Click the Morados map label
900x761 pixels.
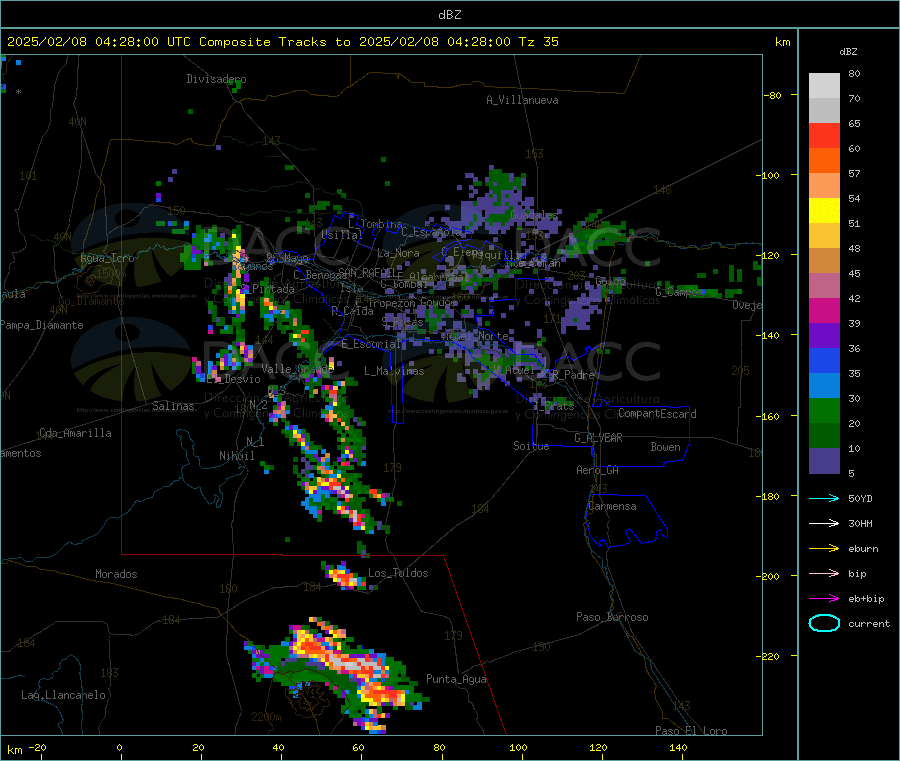pos(116,574)
